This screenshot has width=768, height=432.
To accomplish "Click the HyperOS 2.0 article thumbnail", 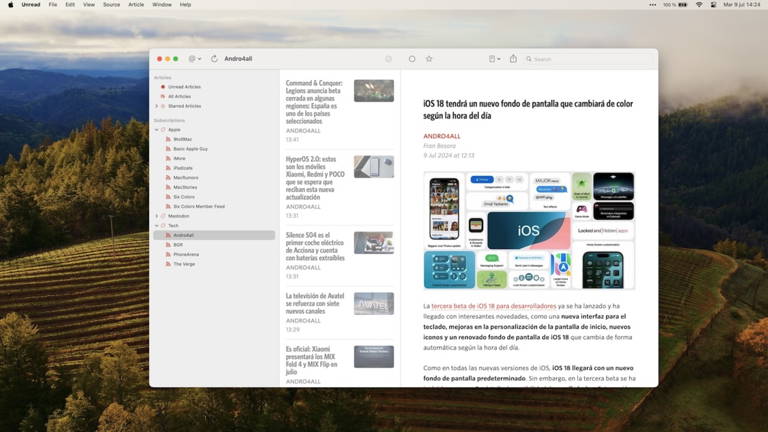I will [374, 167].
